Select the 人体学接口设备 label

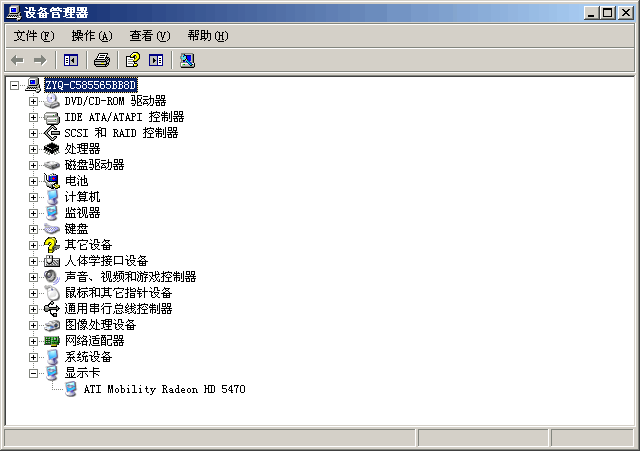(106, 261)
